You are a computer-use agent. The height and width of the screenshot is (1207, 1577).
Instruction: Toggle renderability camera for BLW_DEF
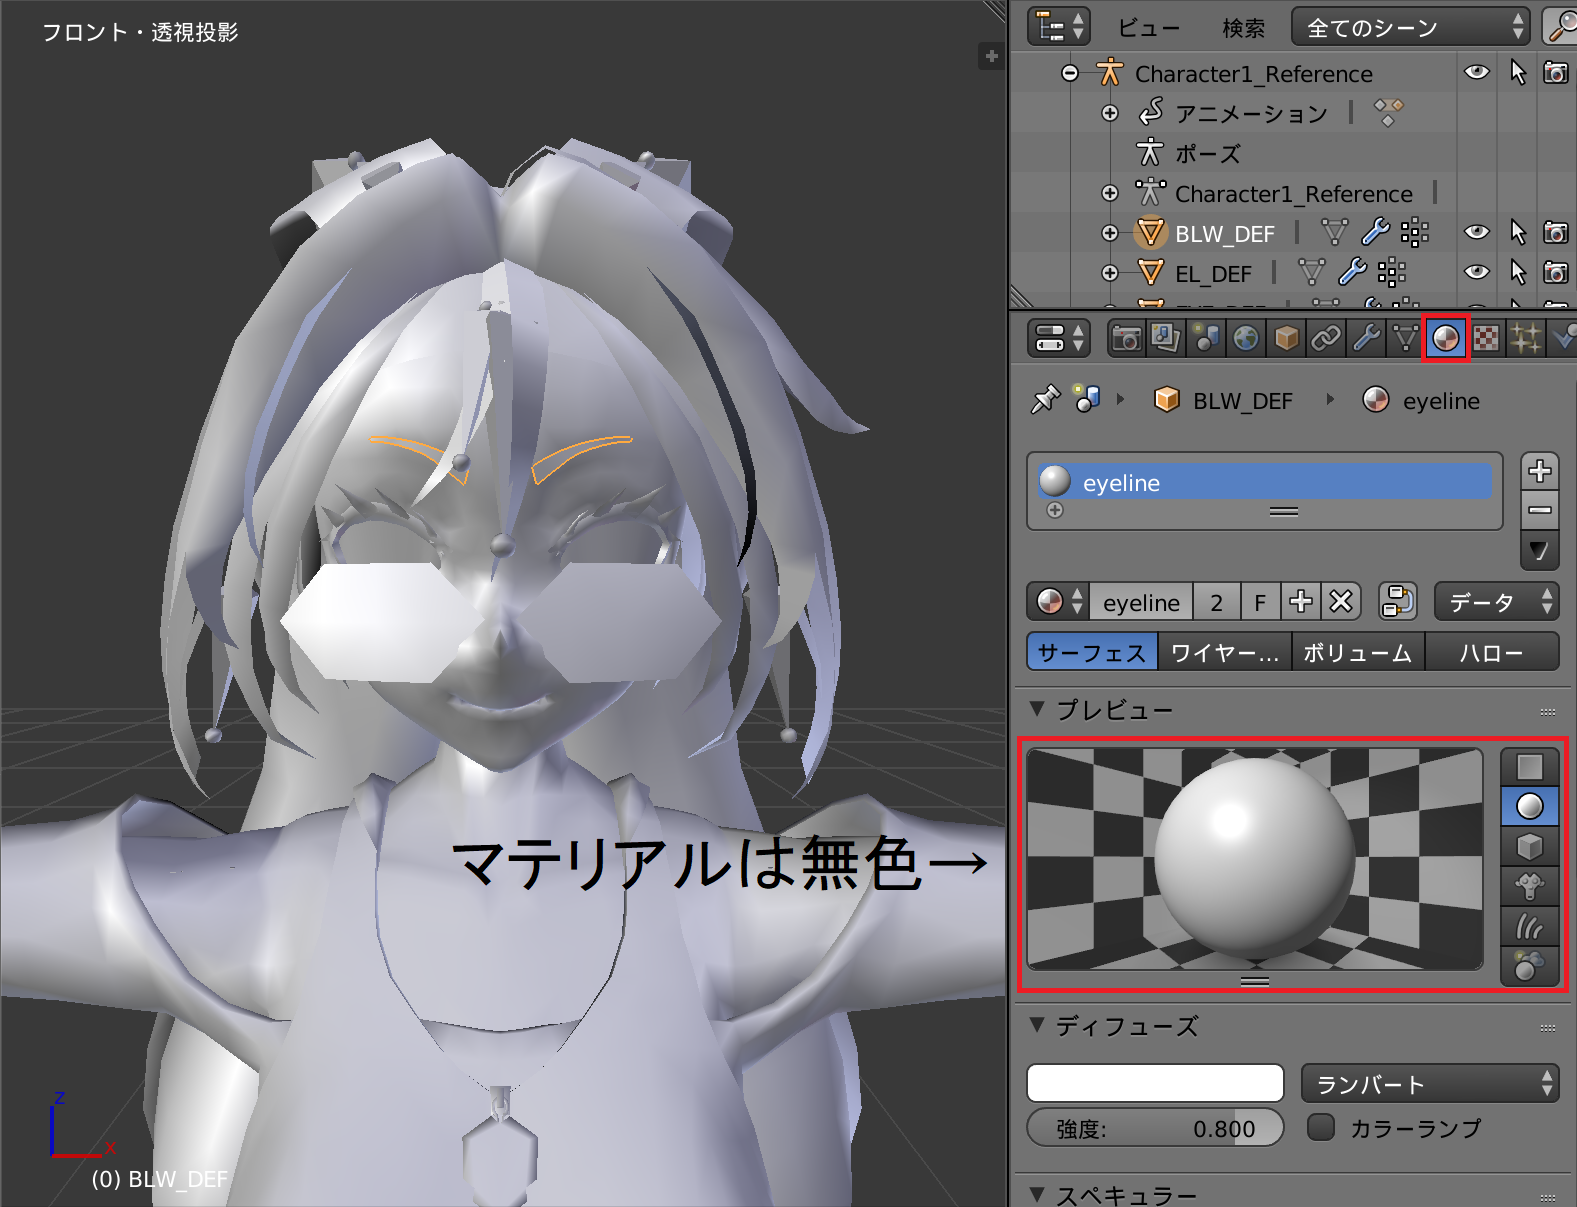coord(1556,232)
